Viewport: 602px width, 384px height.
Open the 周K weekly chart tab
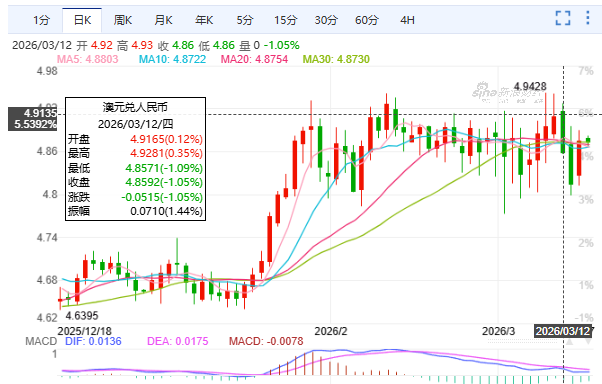123,20
